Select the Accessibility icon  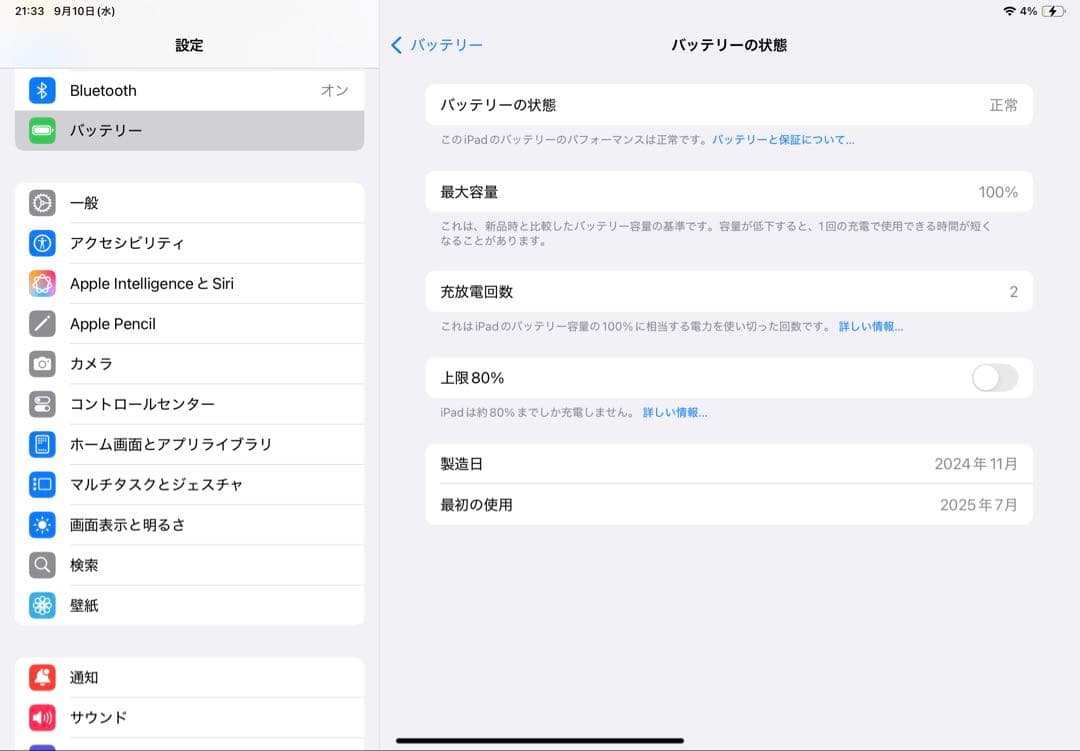[41, 243]
